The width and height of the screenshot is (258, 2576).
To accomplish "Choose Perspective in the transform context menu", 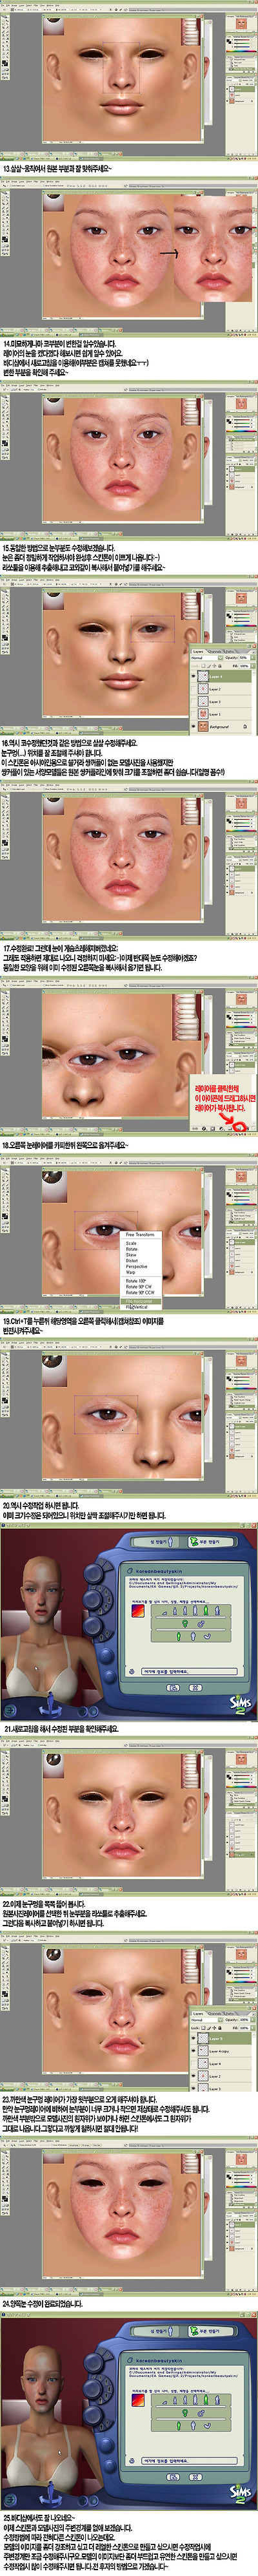I will (x=137, y=1267).
